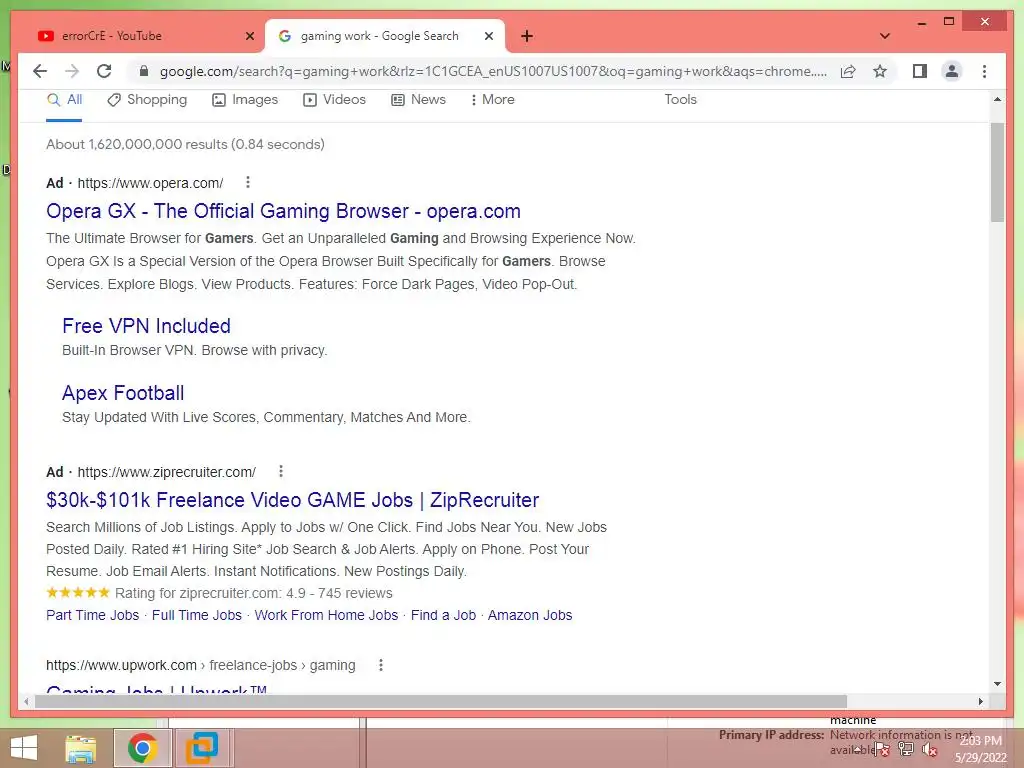Open the tab search chevron
This screenshot has height=768, width=1024.
coord(885,36)
